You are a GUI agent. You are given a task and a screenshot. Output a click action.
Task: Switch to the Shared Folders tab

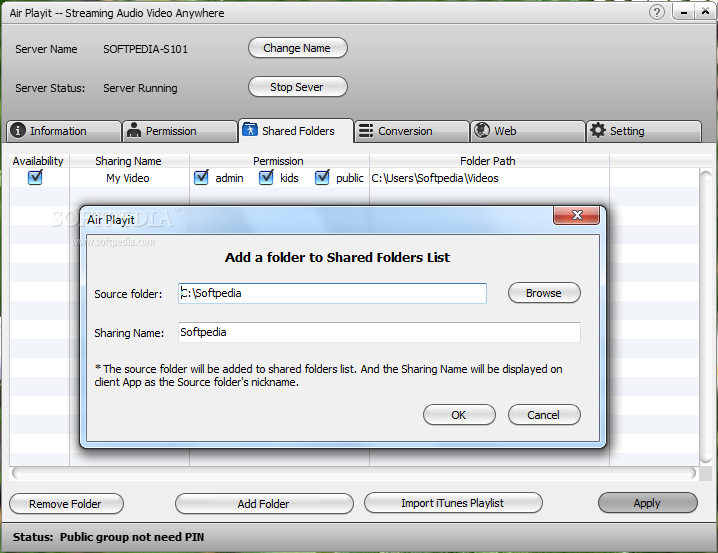point(296,131)
